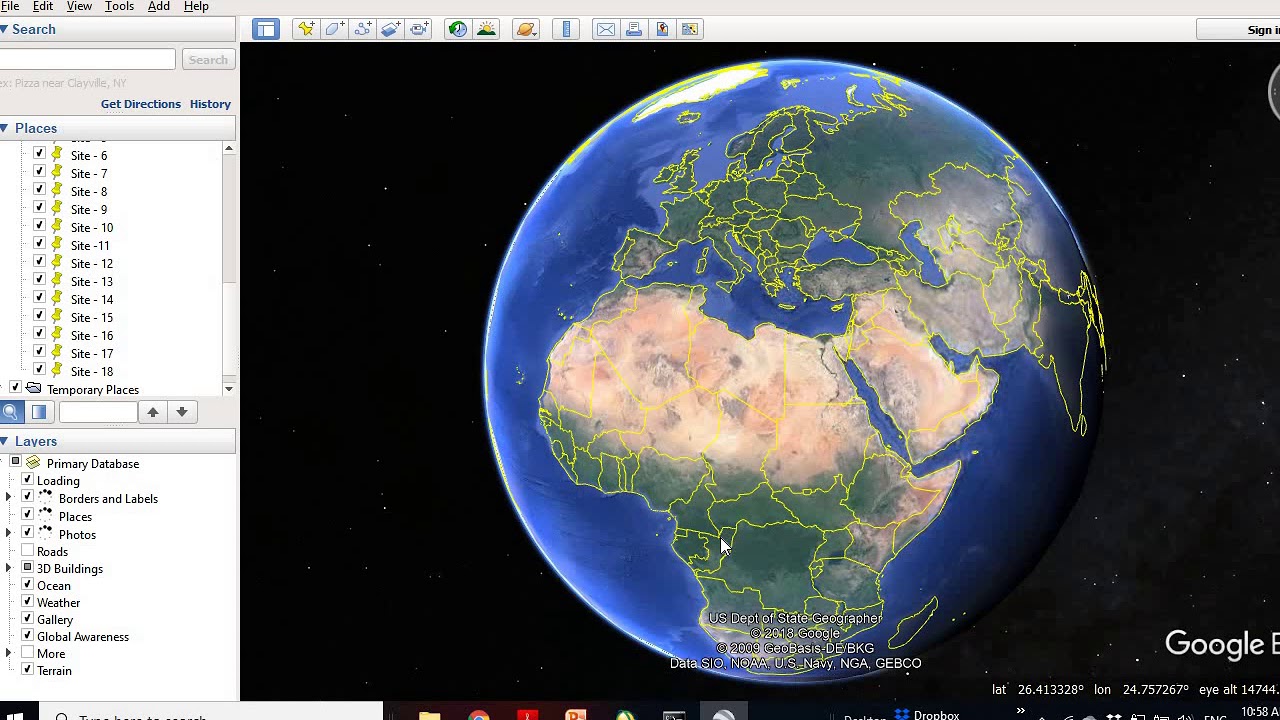Uncheck the Site - 15 checkbox
Viewport: 1280px width, 720px height.
39,316
